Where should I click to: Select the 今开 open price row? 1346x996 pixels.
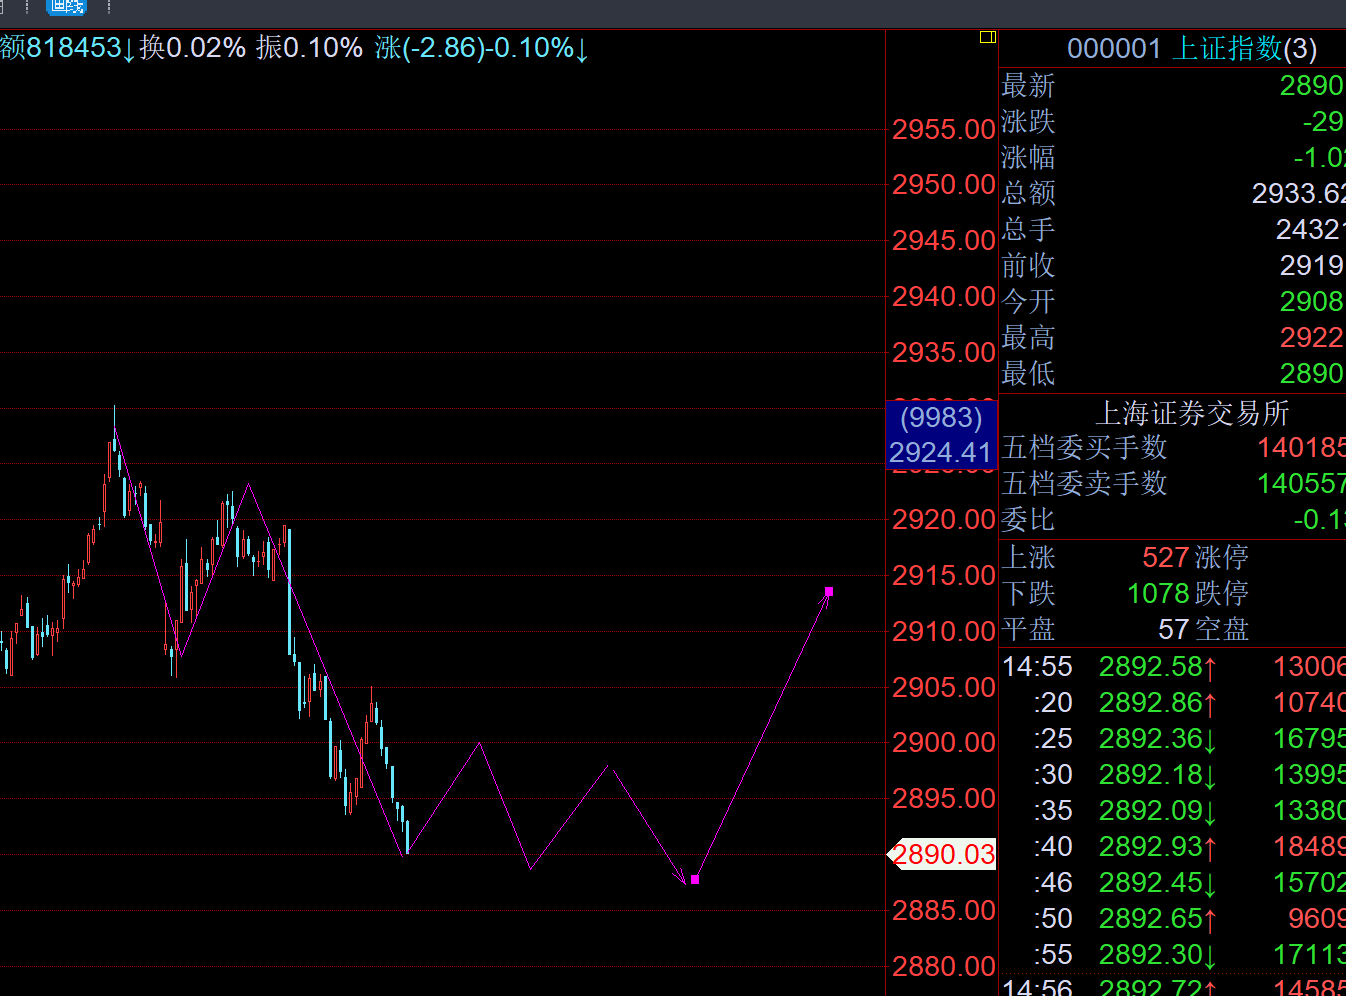[1173, 301]
